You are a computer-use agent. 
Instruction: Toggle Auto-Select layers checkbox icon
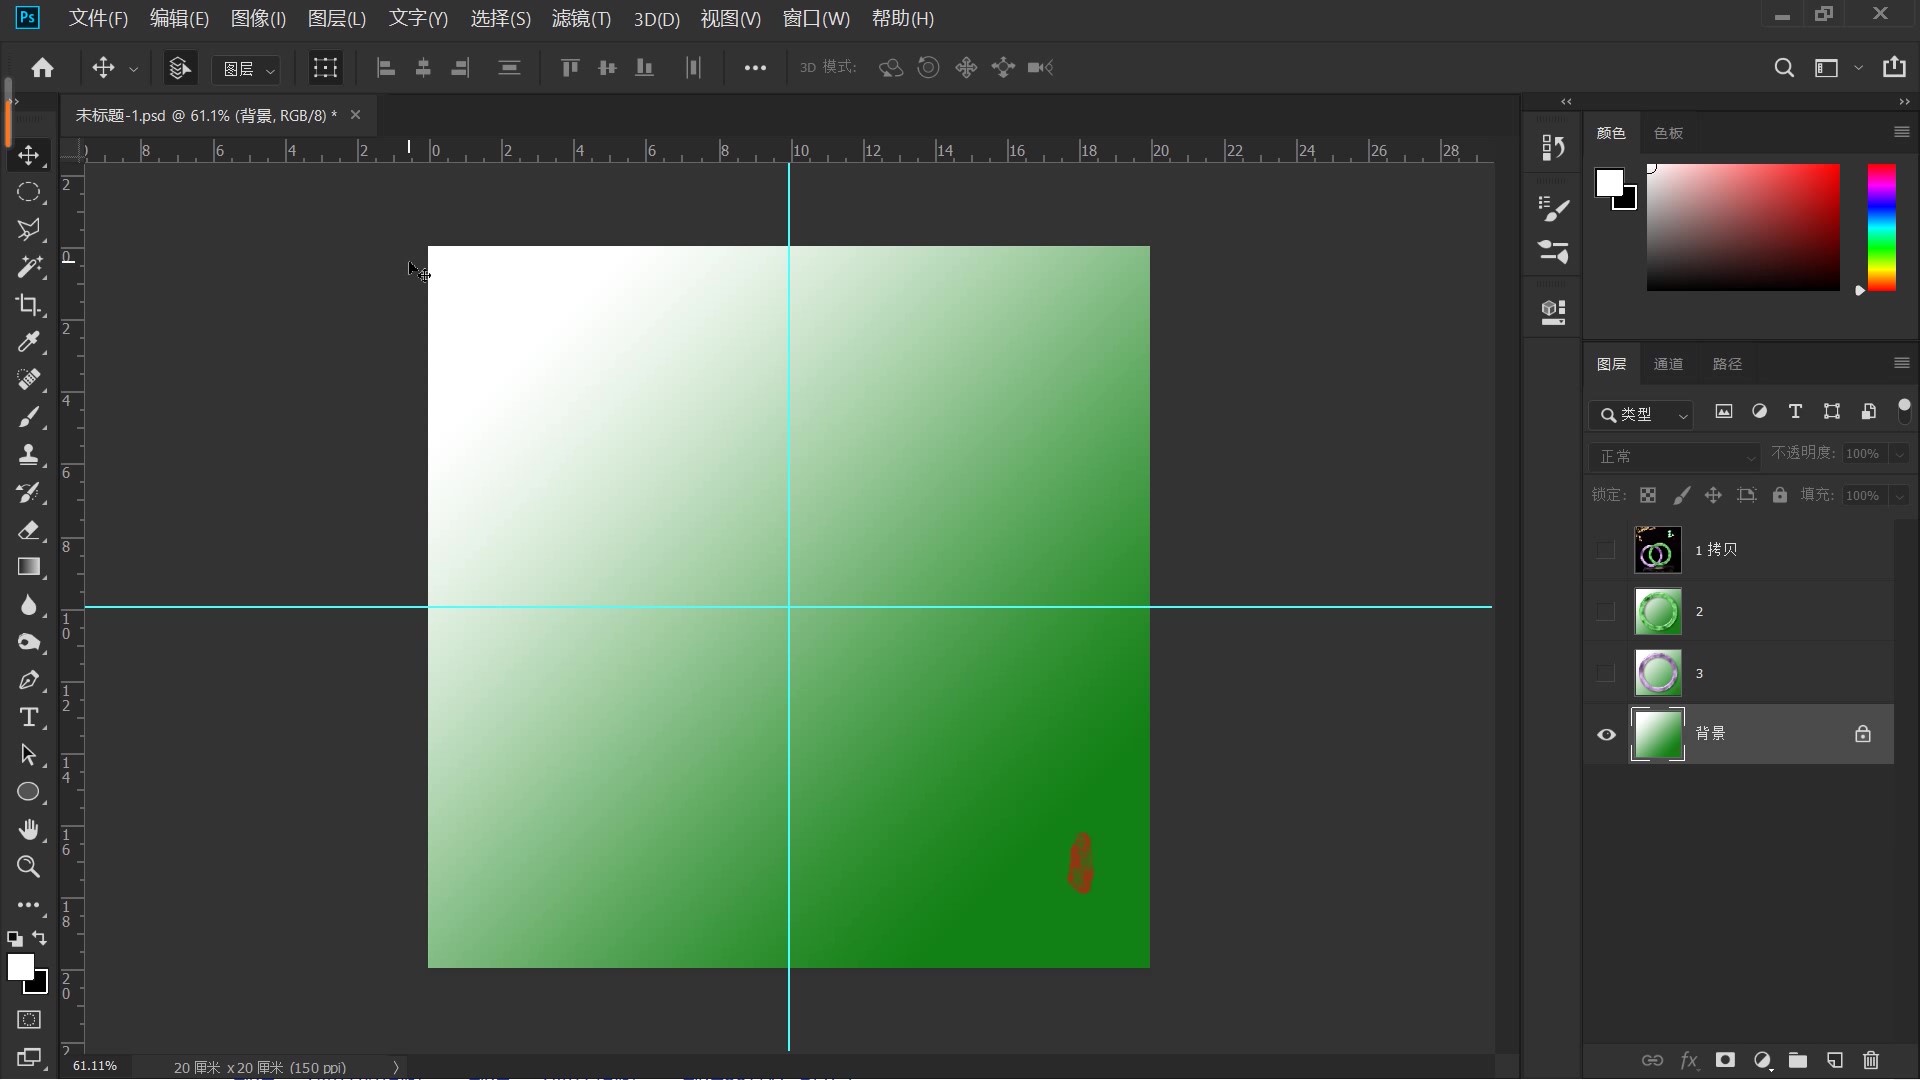[180, 68]
